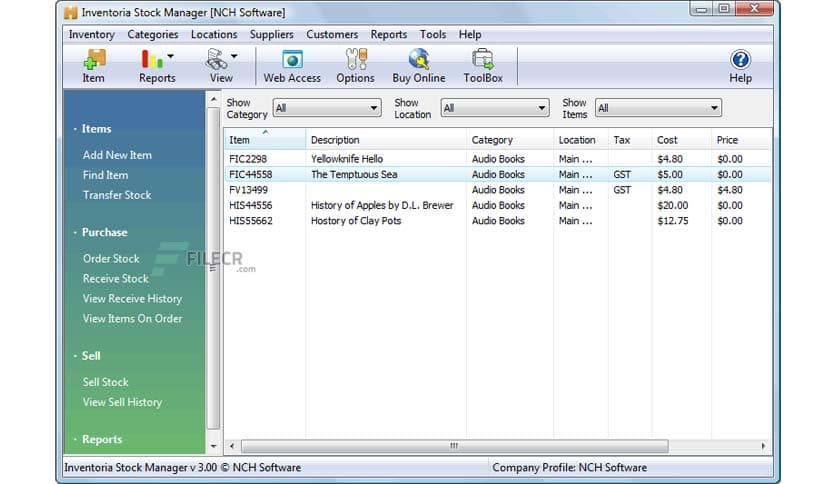Open the Suppliers menu

tap(271, 34)
